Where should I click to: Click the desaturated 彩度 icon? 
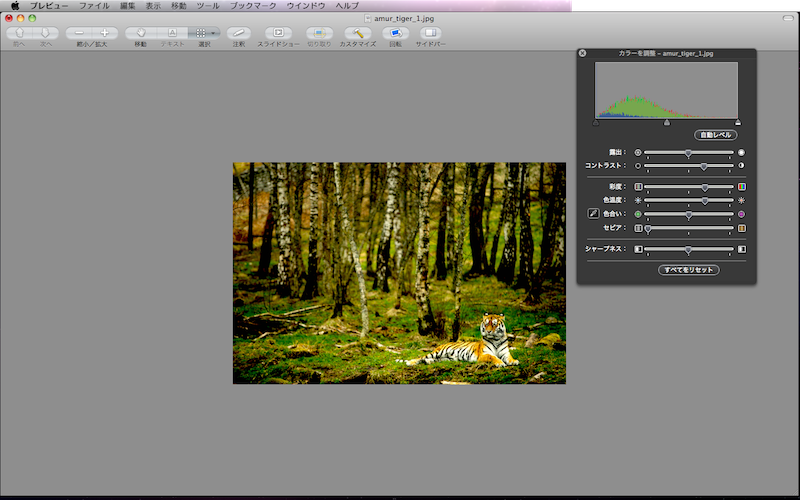(x=638, y=187)
